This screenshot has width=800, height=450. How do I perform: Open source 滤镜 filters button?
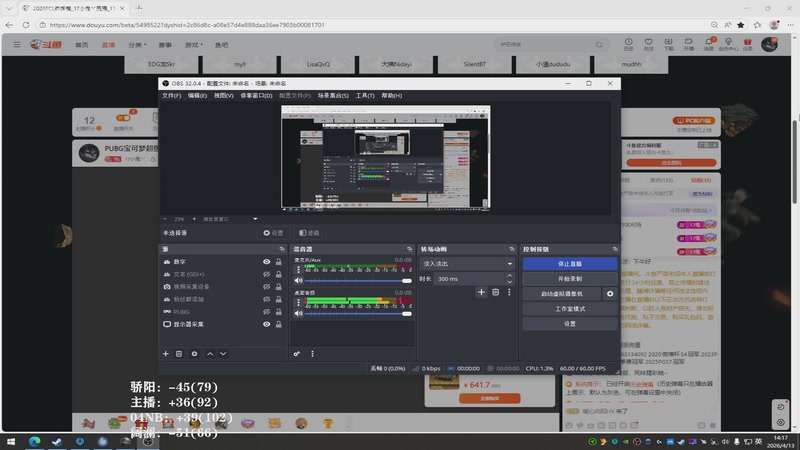pyautogui.click(x=309, y=233)
